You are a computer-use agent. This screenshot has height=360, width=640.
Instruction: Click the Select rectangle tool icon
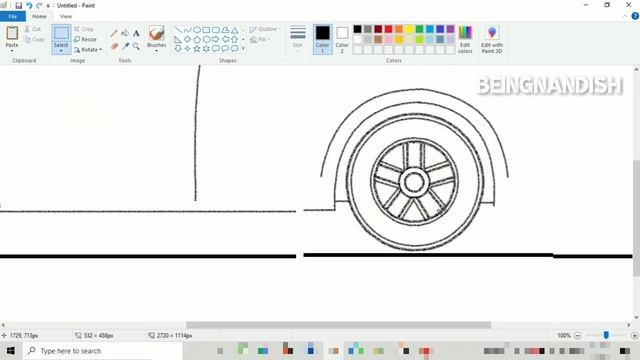pos(61,33)
